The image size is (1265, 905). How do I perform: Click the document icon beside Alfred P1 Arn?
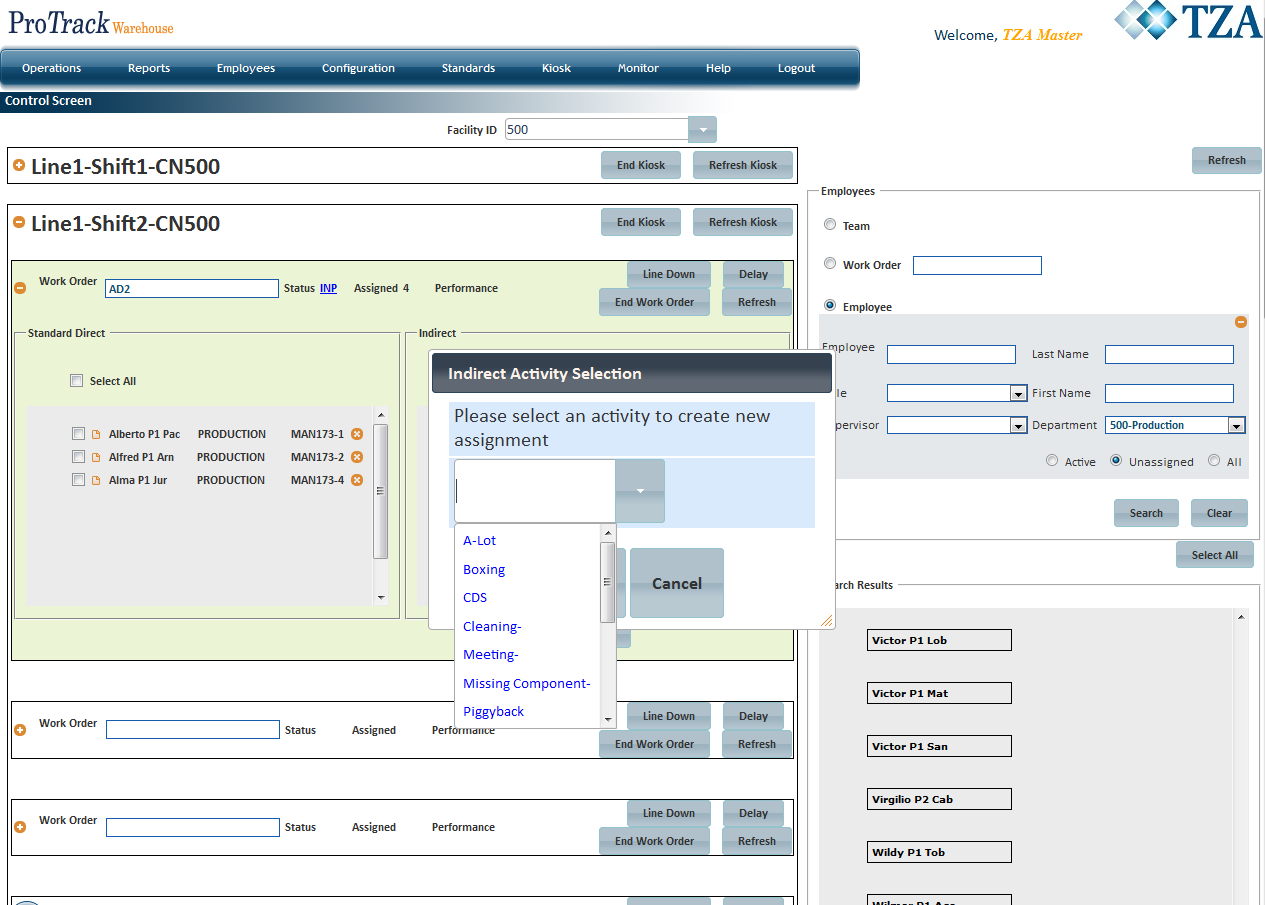tap(97, 457)
